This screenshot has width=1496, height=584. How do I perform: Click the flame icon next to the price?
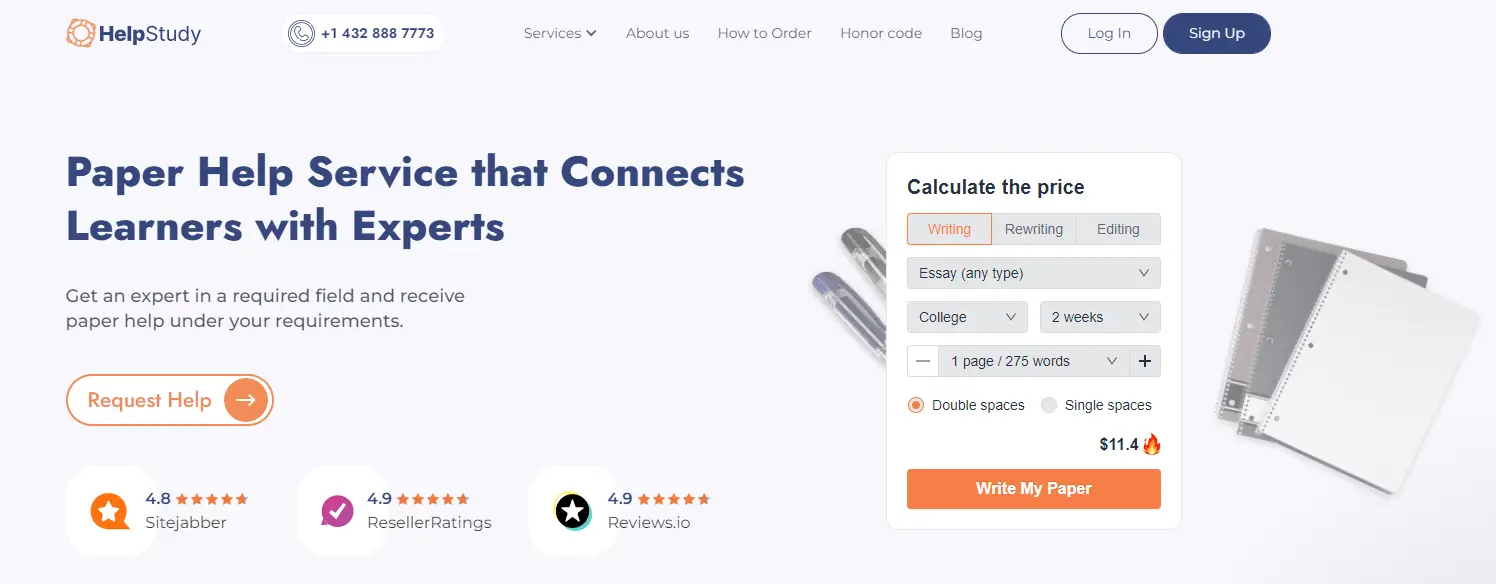coord(1153,443)
